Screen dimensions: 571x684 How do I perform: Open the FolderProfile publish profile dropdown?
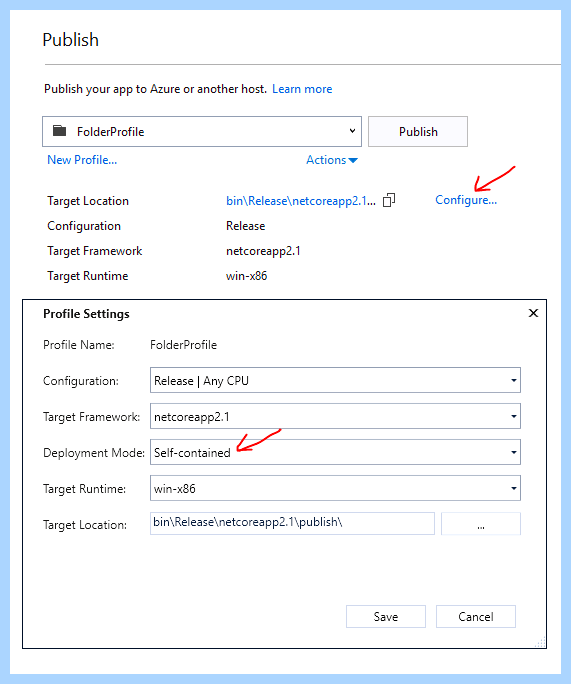tap(202, 131)
